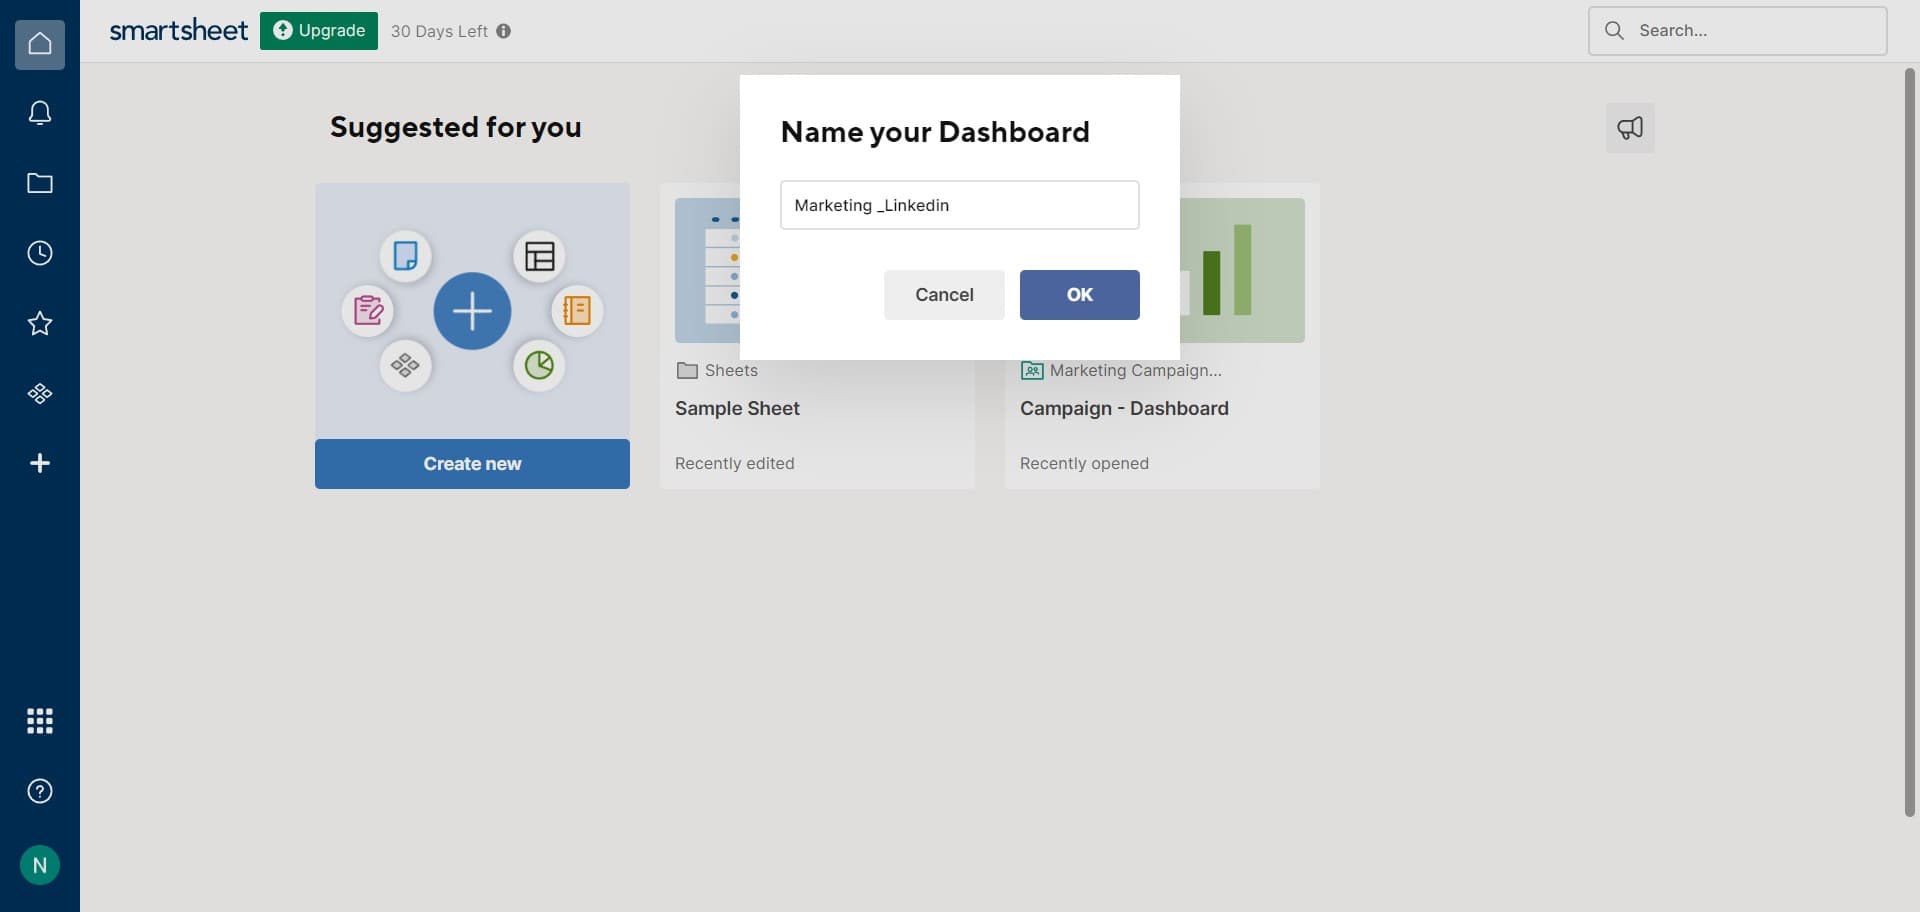
Task: Click the search magnifier icon
Action: tap(1614, 30)
